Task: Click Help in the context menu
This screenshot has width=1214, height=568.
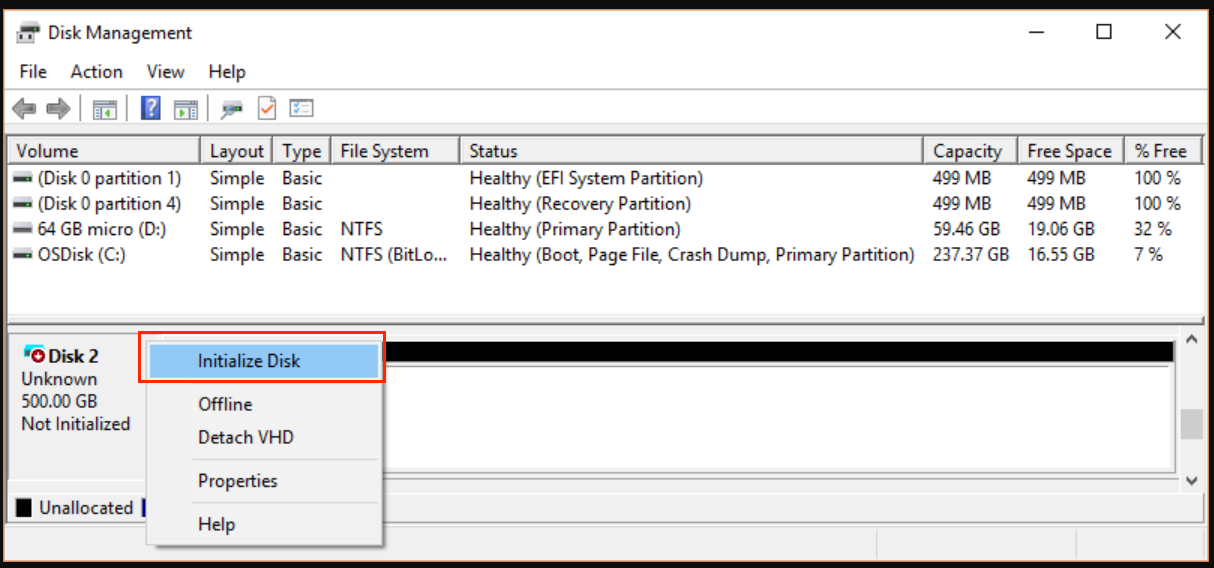Action: tap(217, 524)
